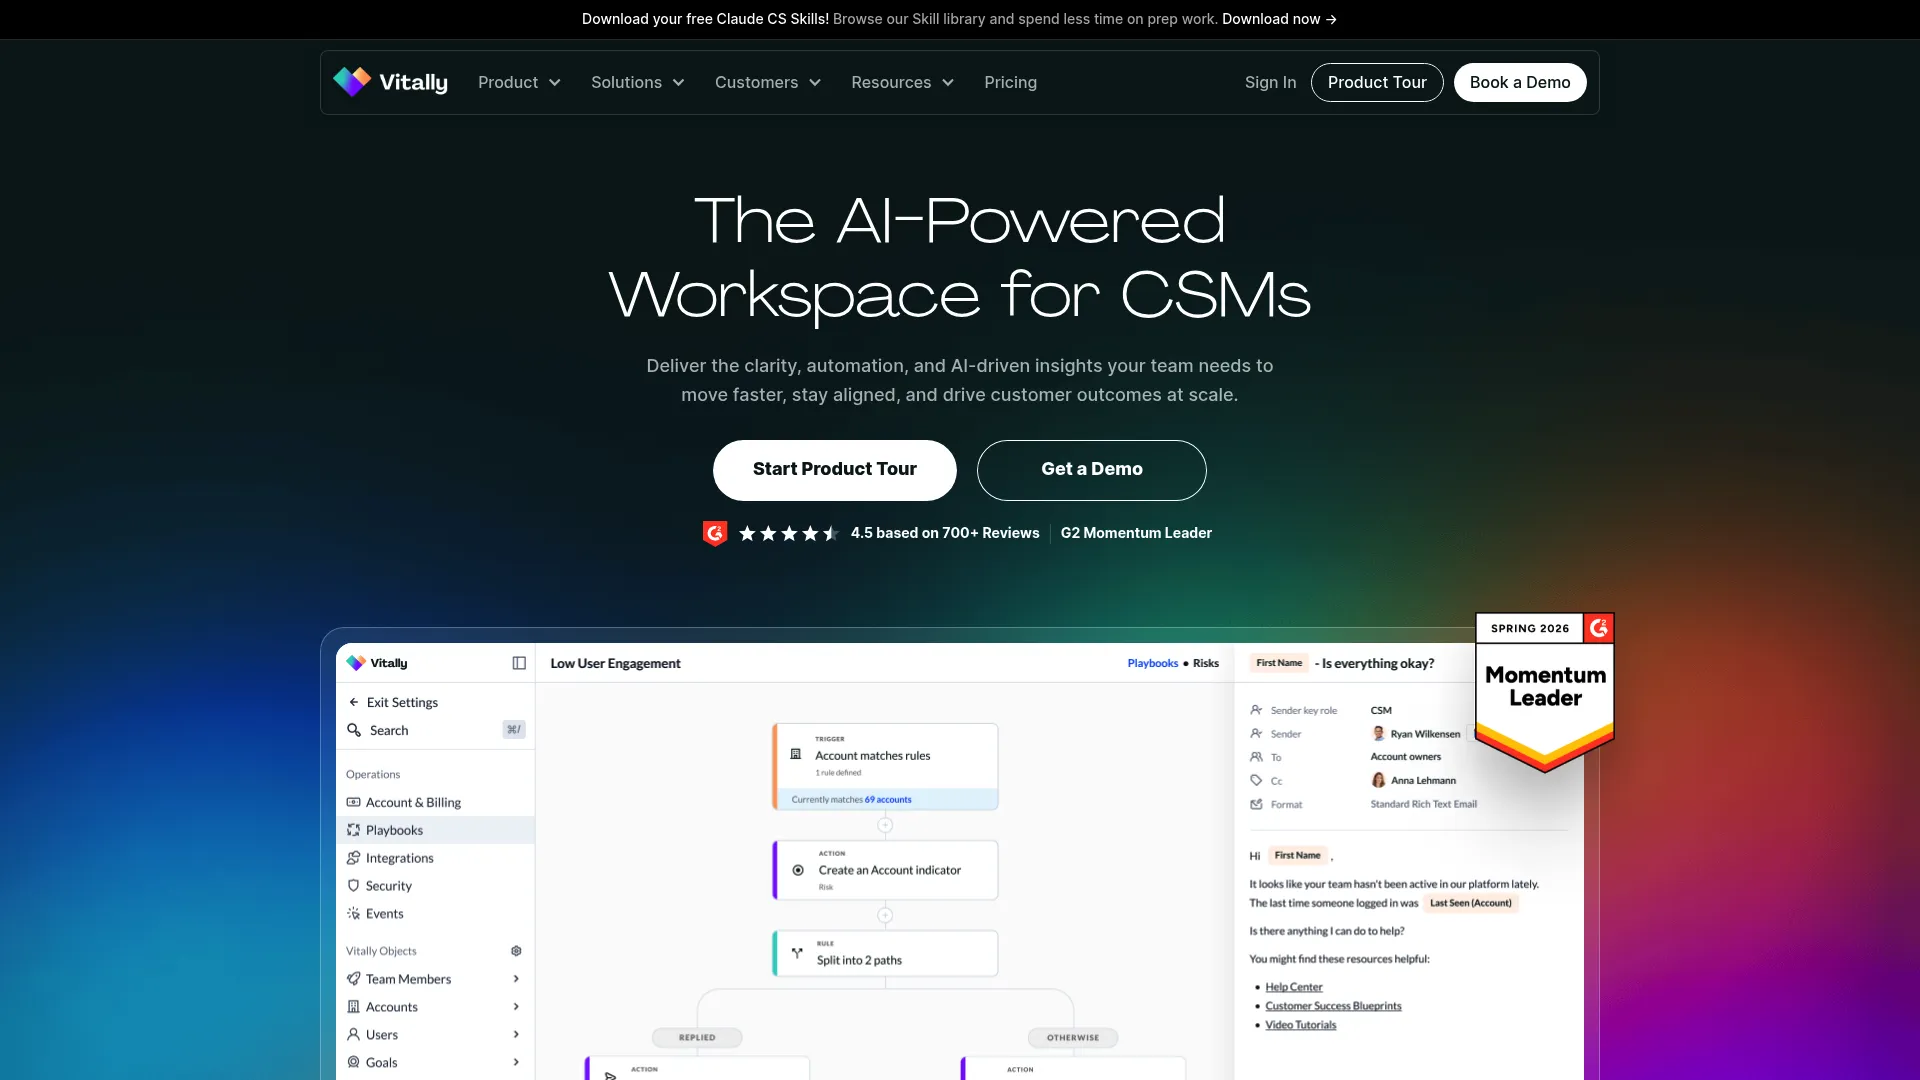1920x1080 pixels.
Task: Click the G2 logo beside star rating
Action: pos(714,533)
